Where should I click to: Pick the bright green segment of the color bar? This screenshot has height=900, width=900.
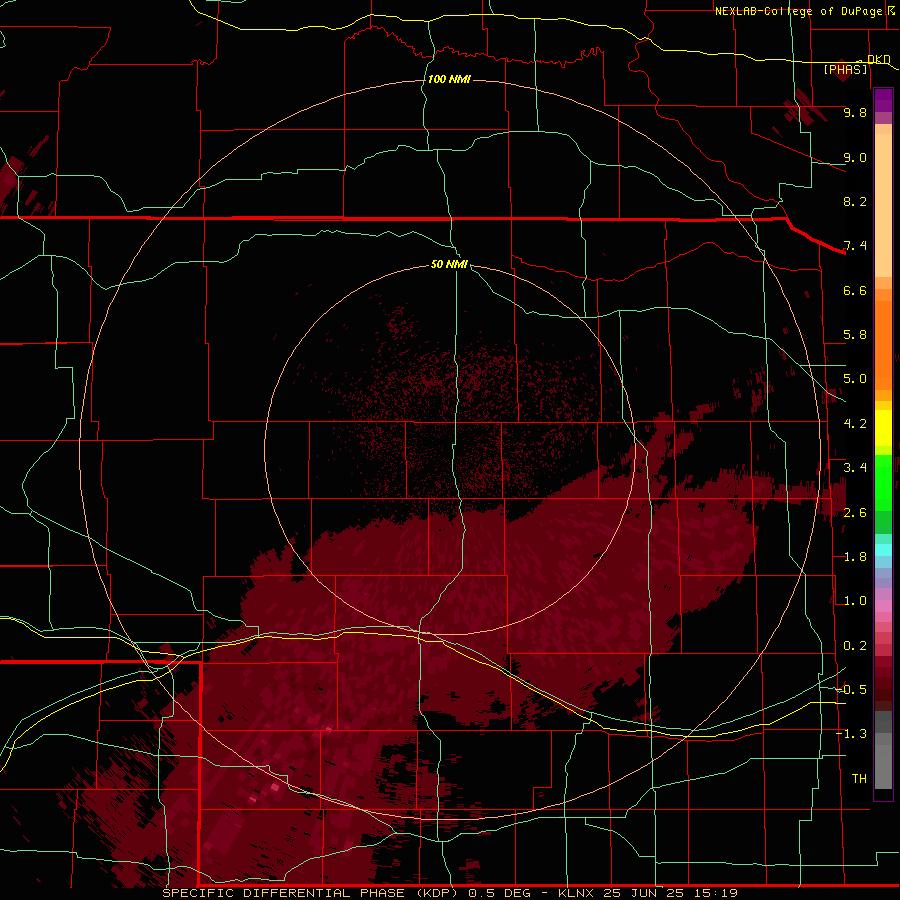(883, 483)
